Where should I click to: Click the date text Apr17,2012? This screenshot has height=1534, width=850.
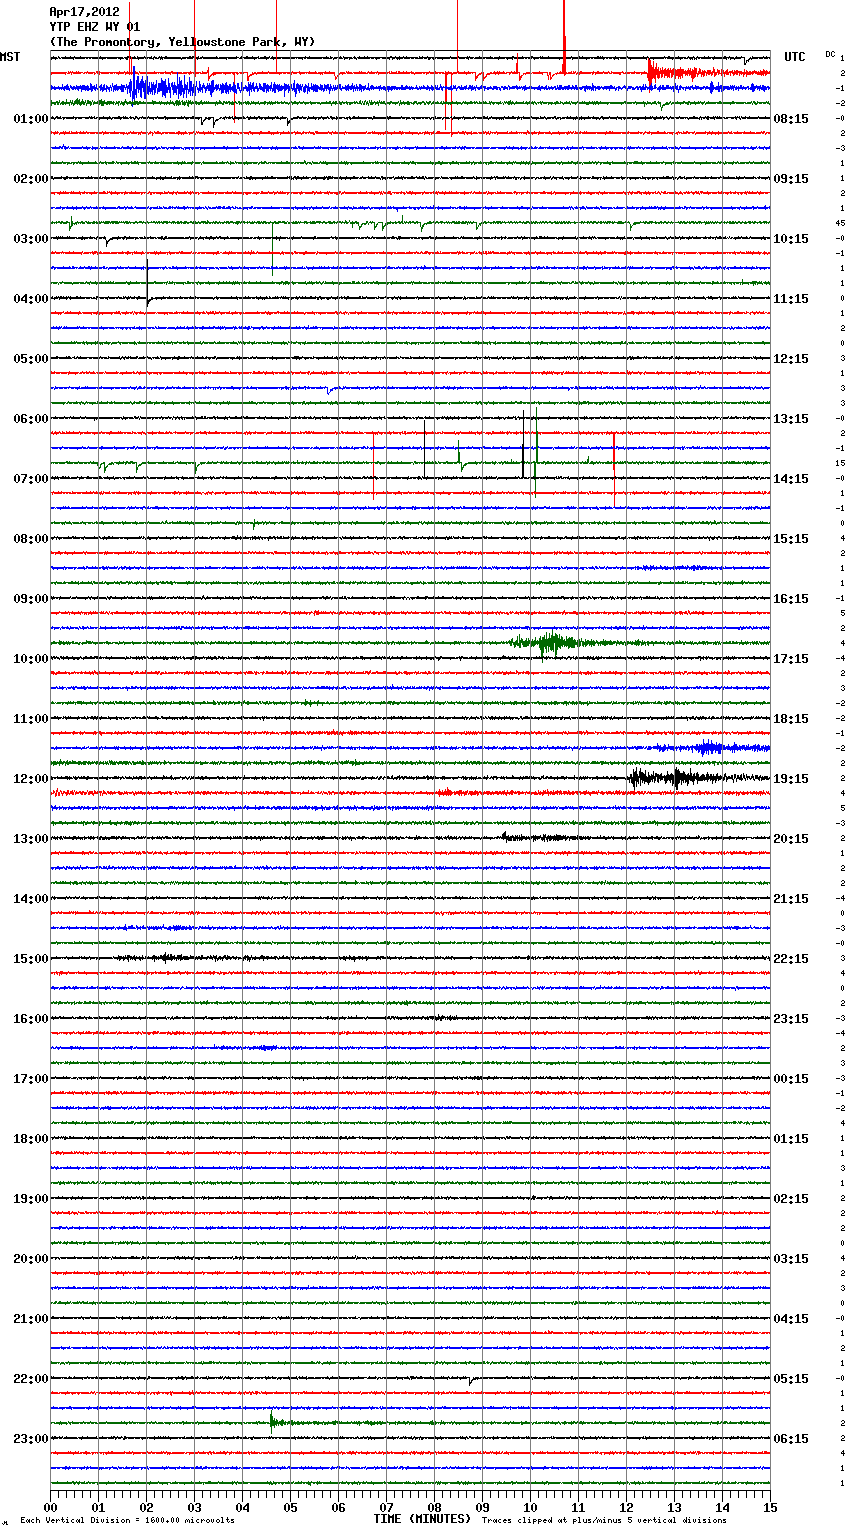coord(84,12)
